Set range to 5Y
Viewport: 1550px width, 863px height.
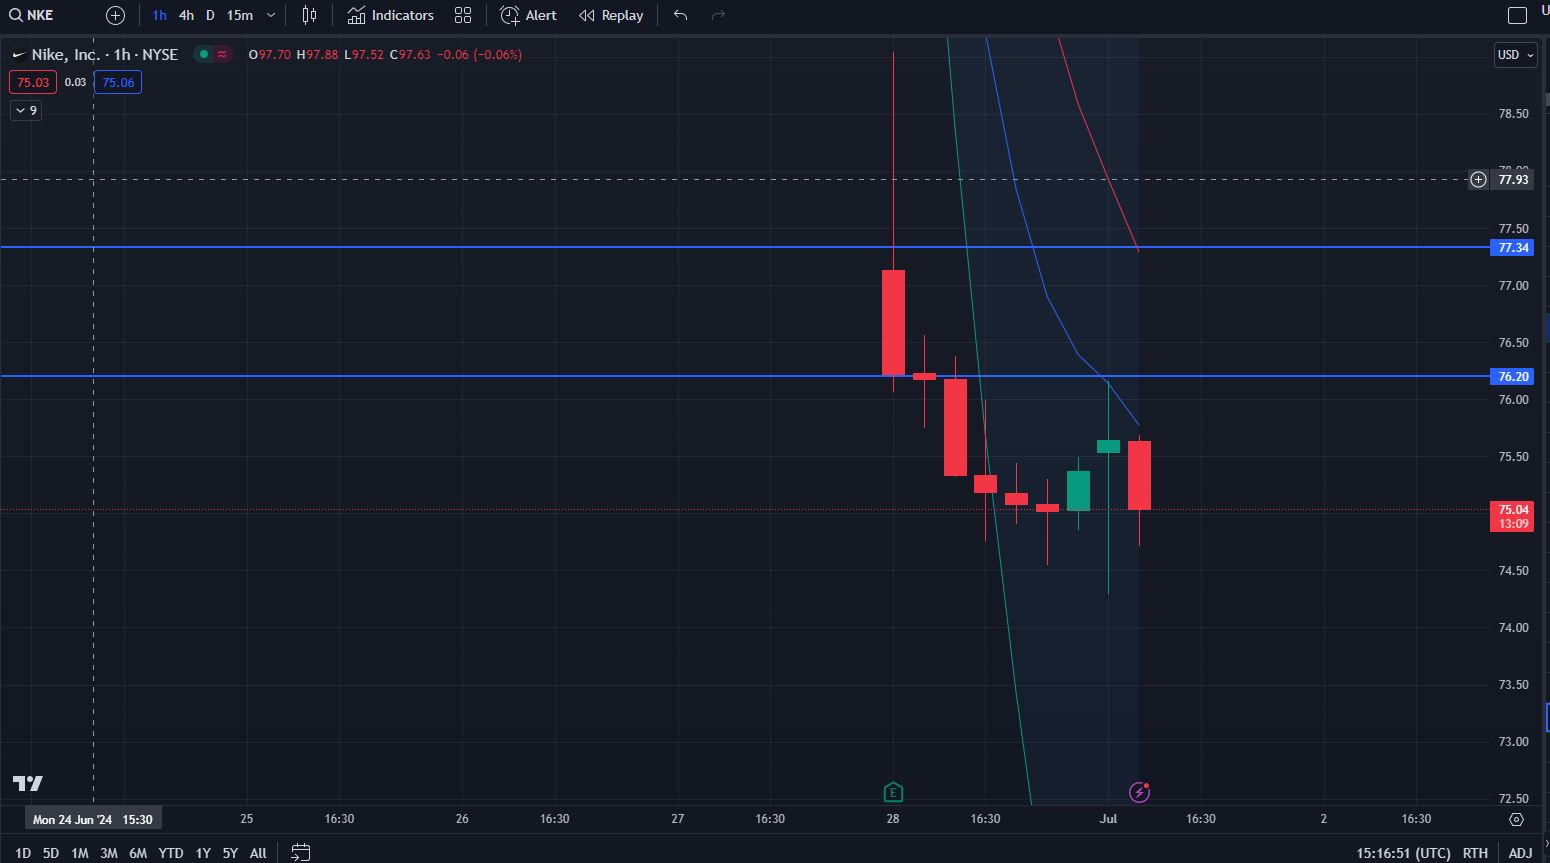coord(230,853)
